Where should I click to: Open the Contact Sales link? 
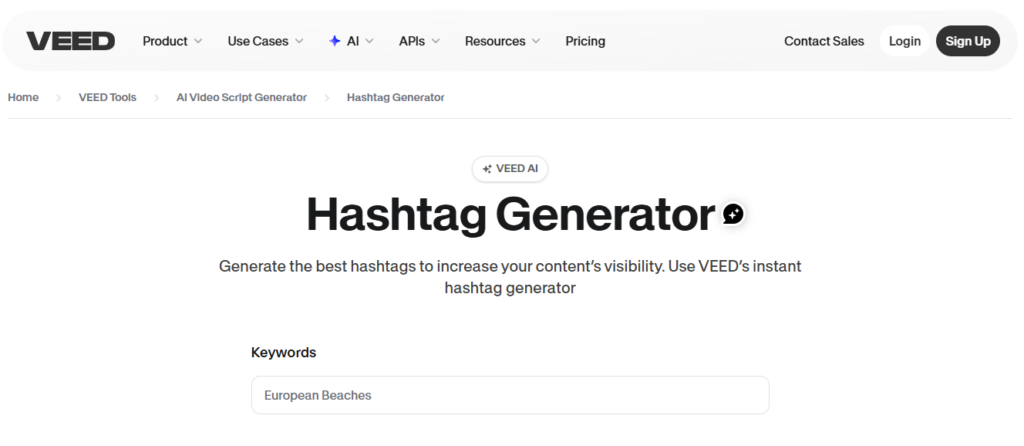tap(824, 41)
